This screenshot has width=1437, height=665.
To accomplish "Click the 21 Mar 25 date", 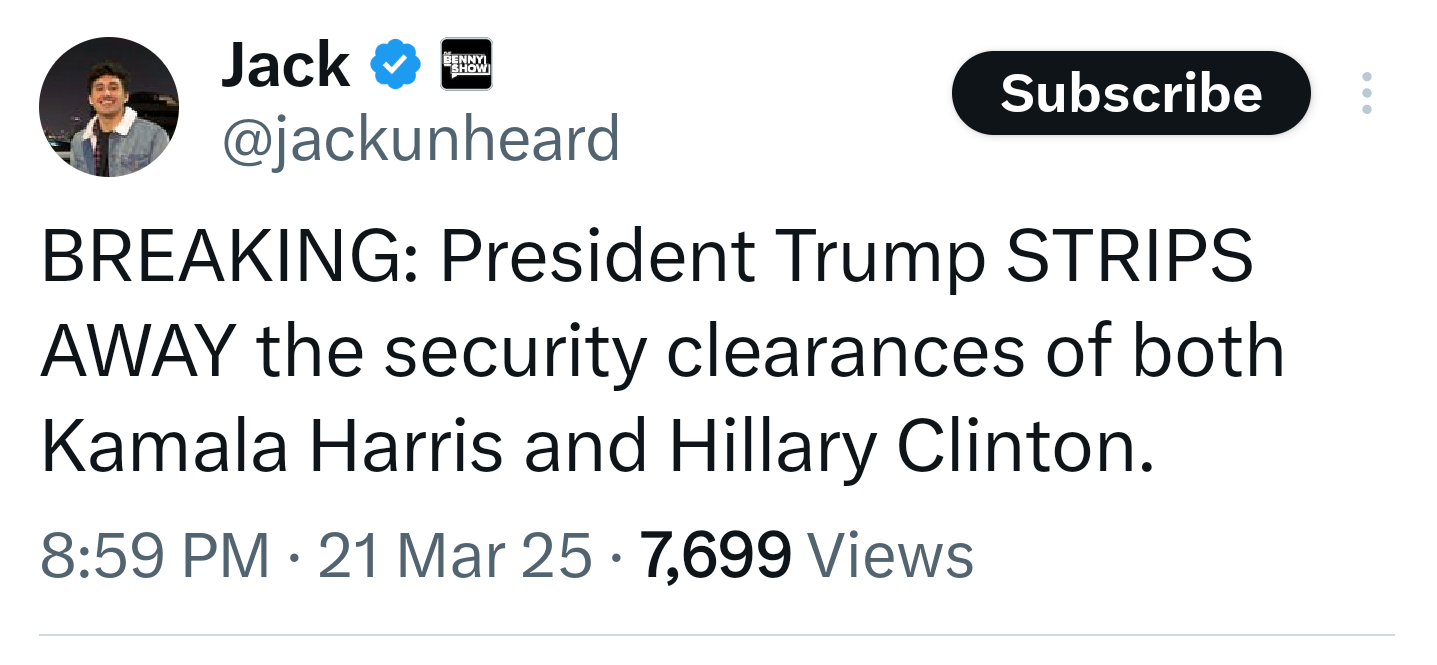I will click(x=455, y=556).
